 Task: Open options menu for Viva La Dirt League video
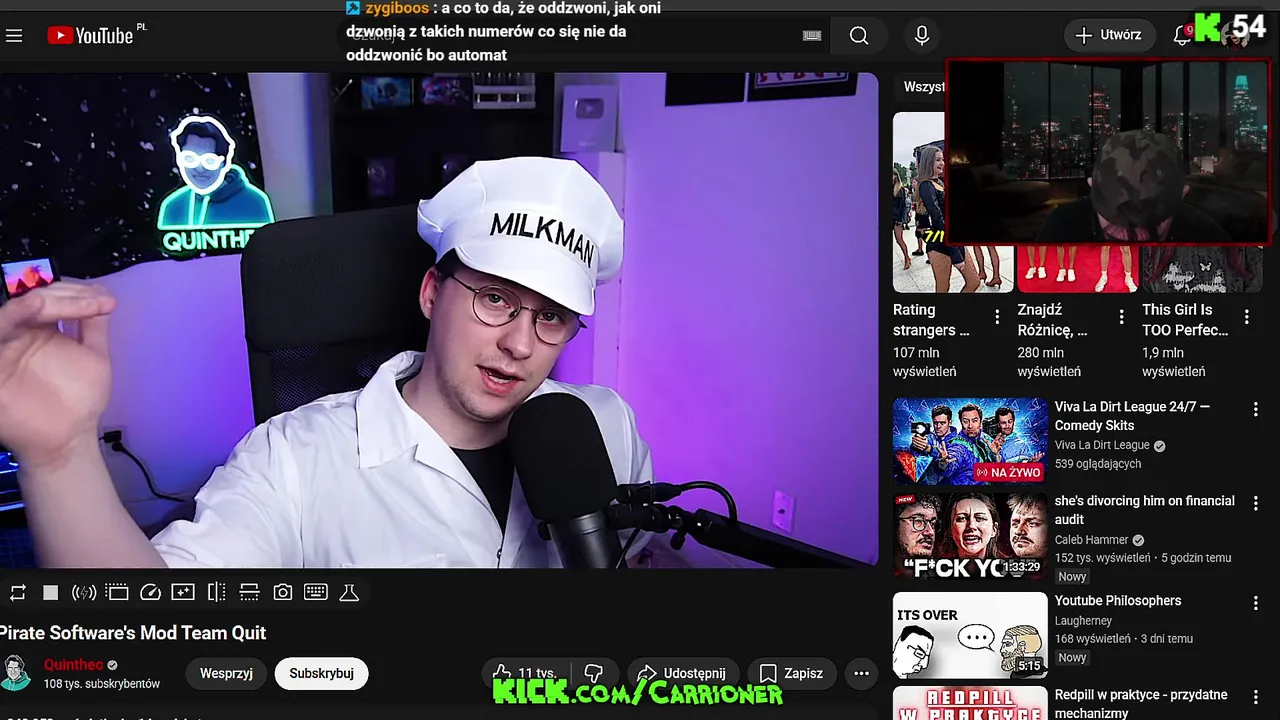[1256, 409]
